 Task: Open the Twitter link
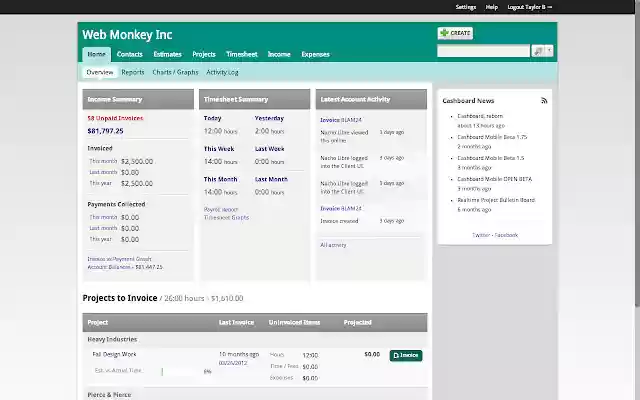click(481, 235)
